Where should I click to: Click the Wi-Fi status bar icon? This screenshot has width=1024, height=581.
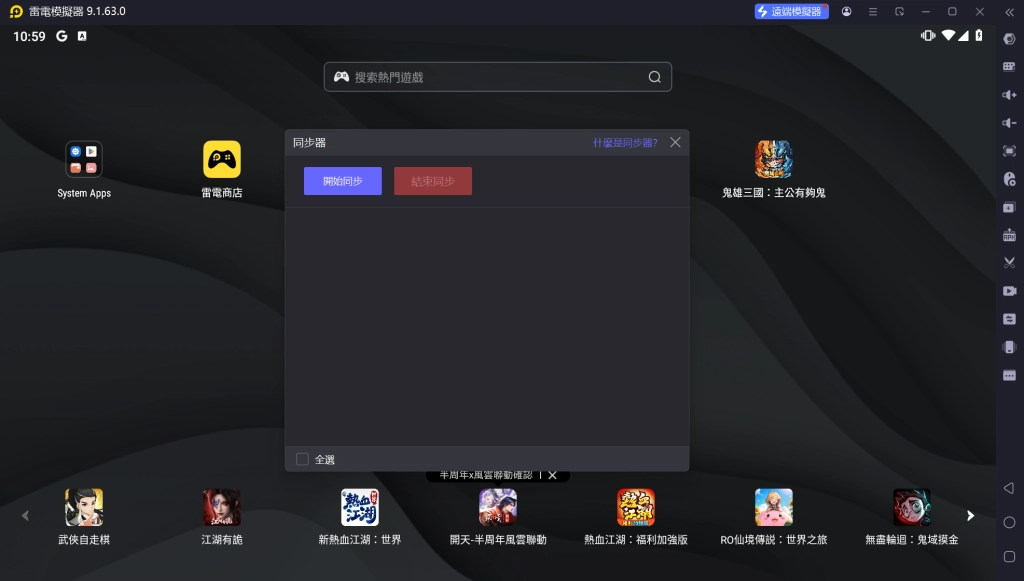tap(948, 35)
